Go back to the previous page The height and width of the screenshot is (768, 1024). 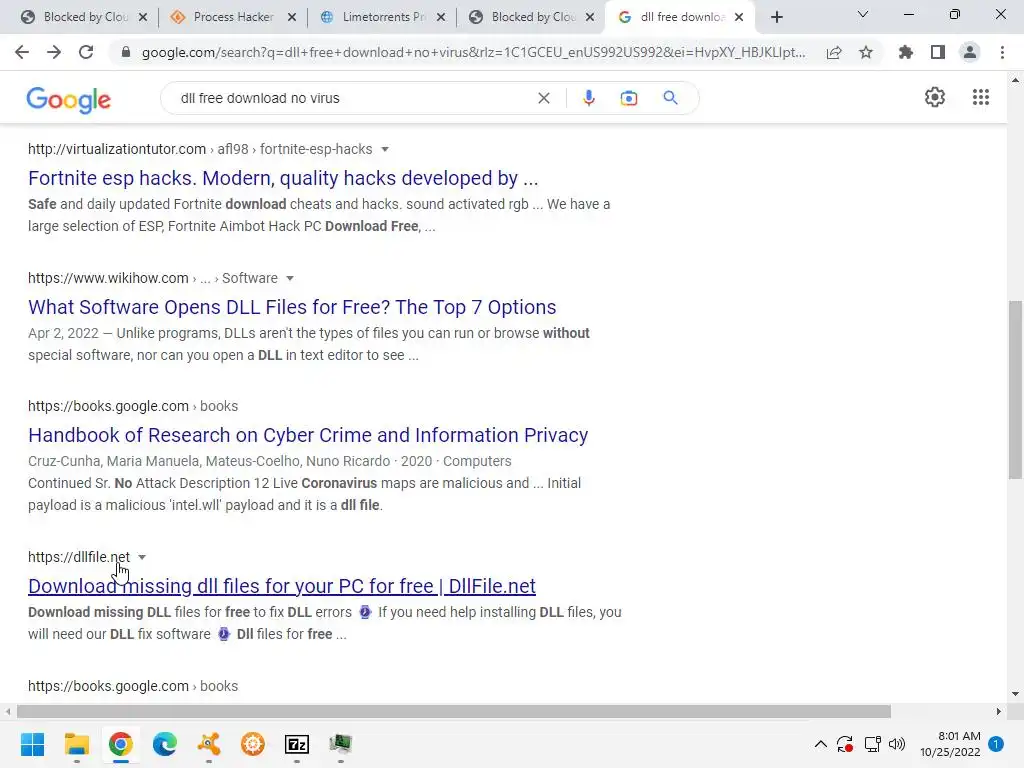(x=22, y=52)
